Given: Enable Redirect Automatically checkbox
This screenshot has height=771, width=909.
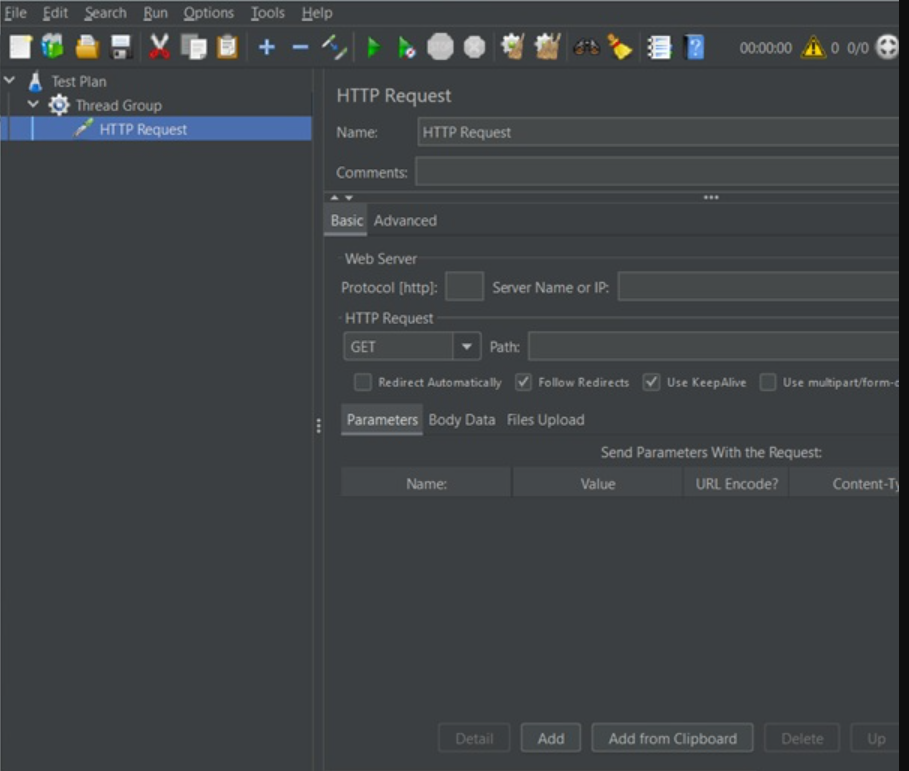Looking at the screenshot, I should [363, 382].
